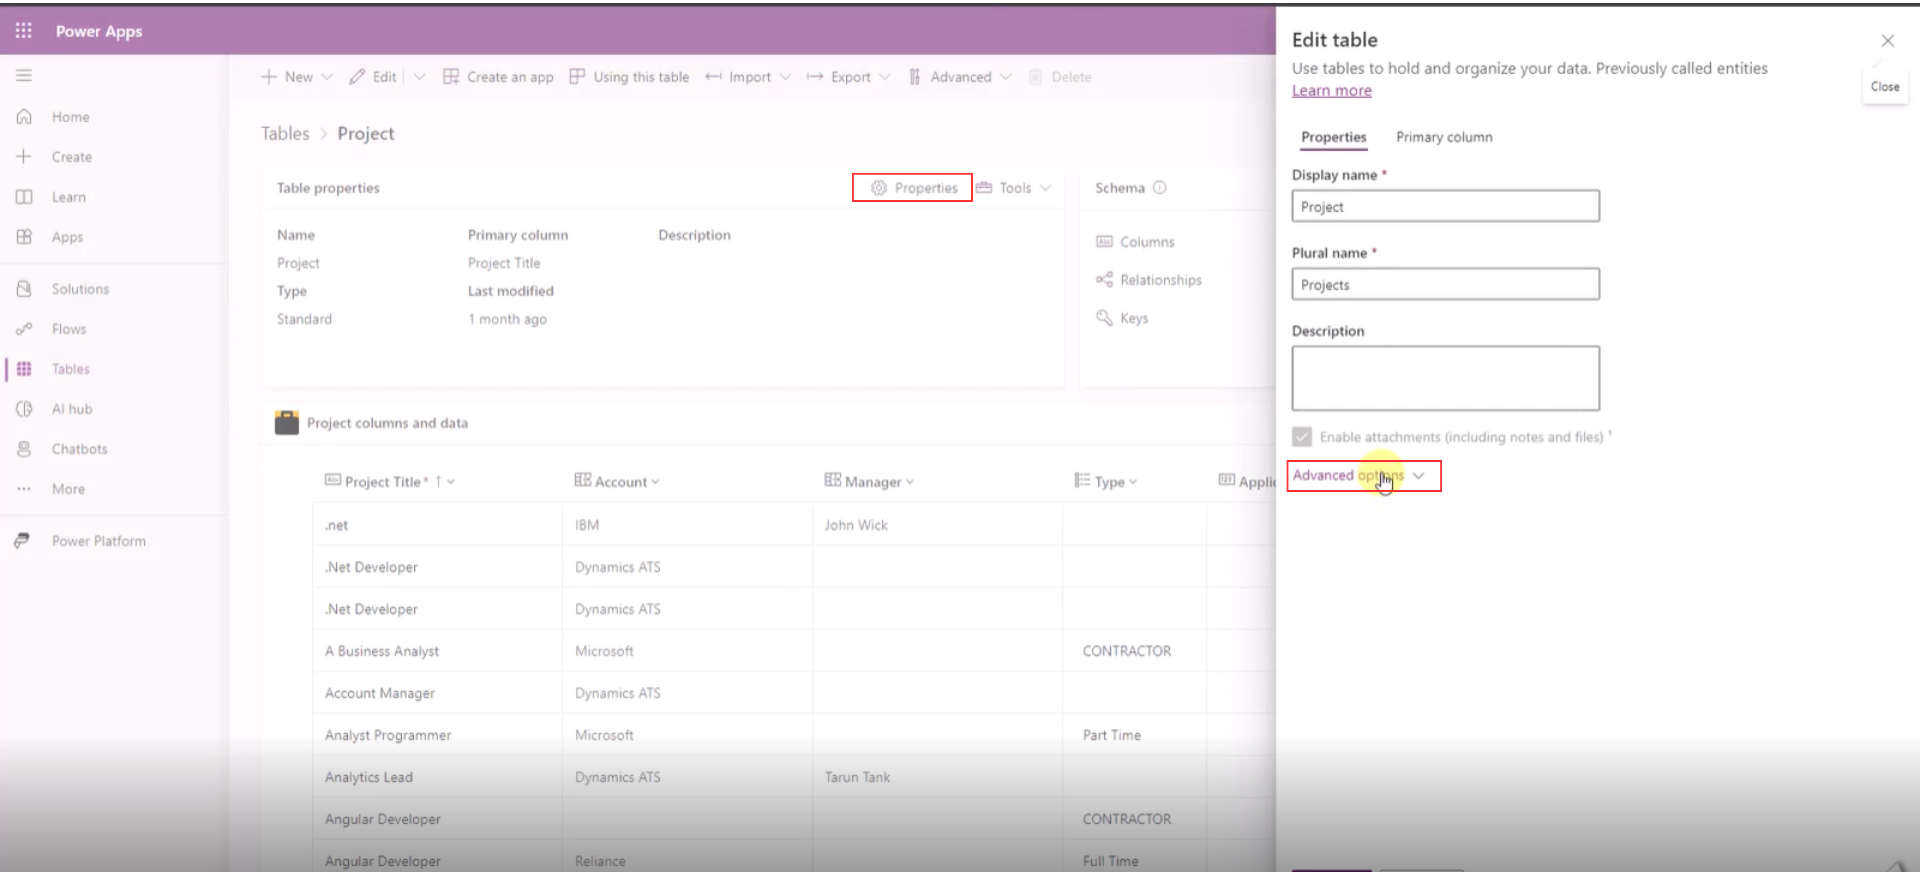Select the Analyst Programmer row title
The image size is (1920, 872).
(387, 735)
